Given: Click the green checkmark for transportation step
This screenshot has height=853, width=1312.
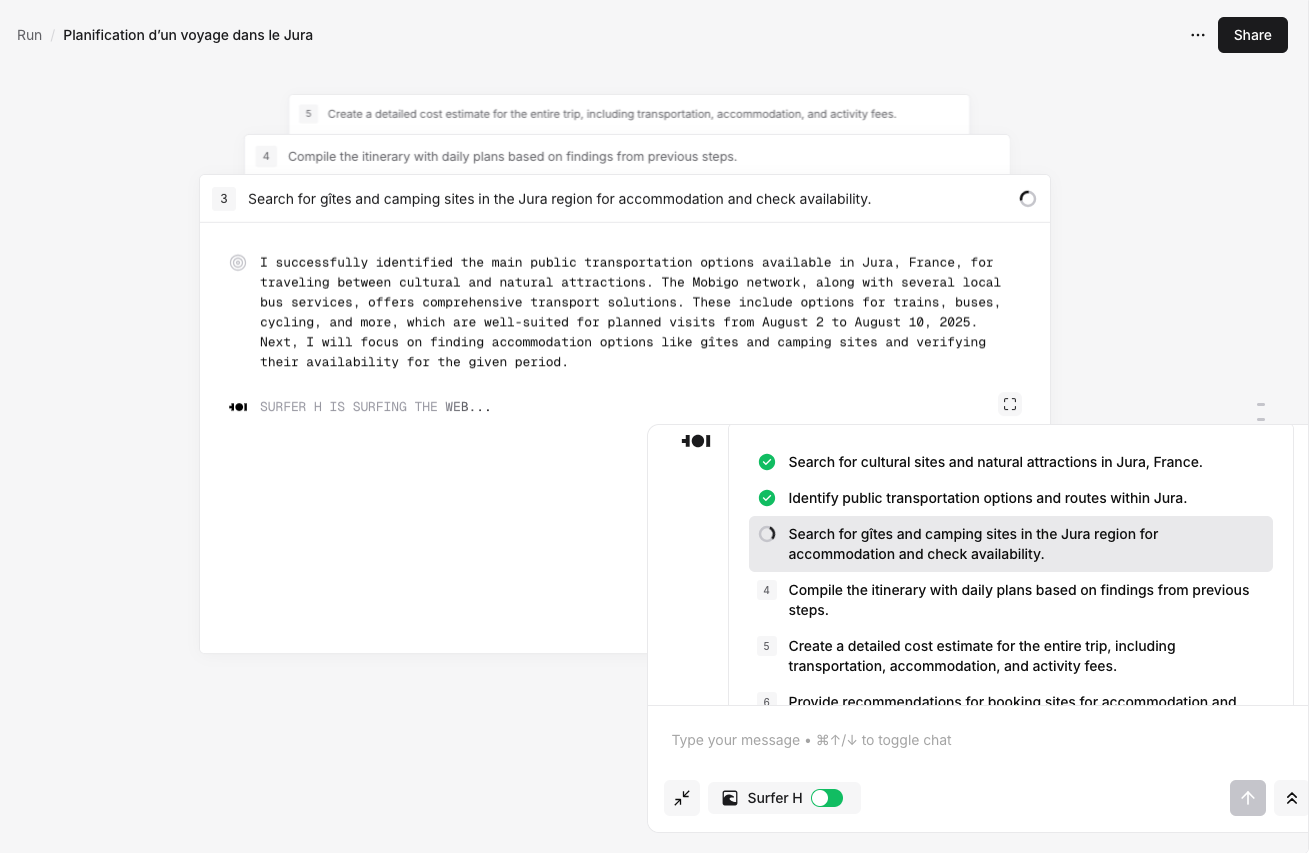Looking at the screenshot, I should tap(767, 498).
